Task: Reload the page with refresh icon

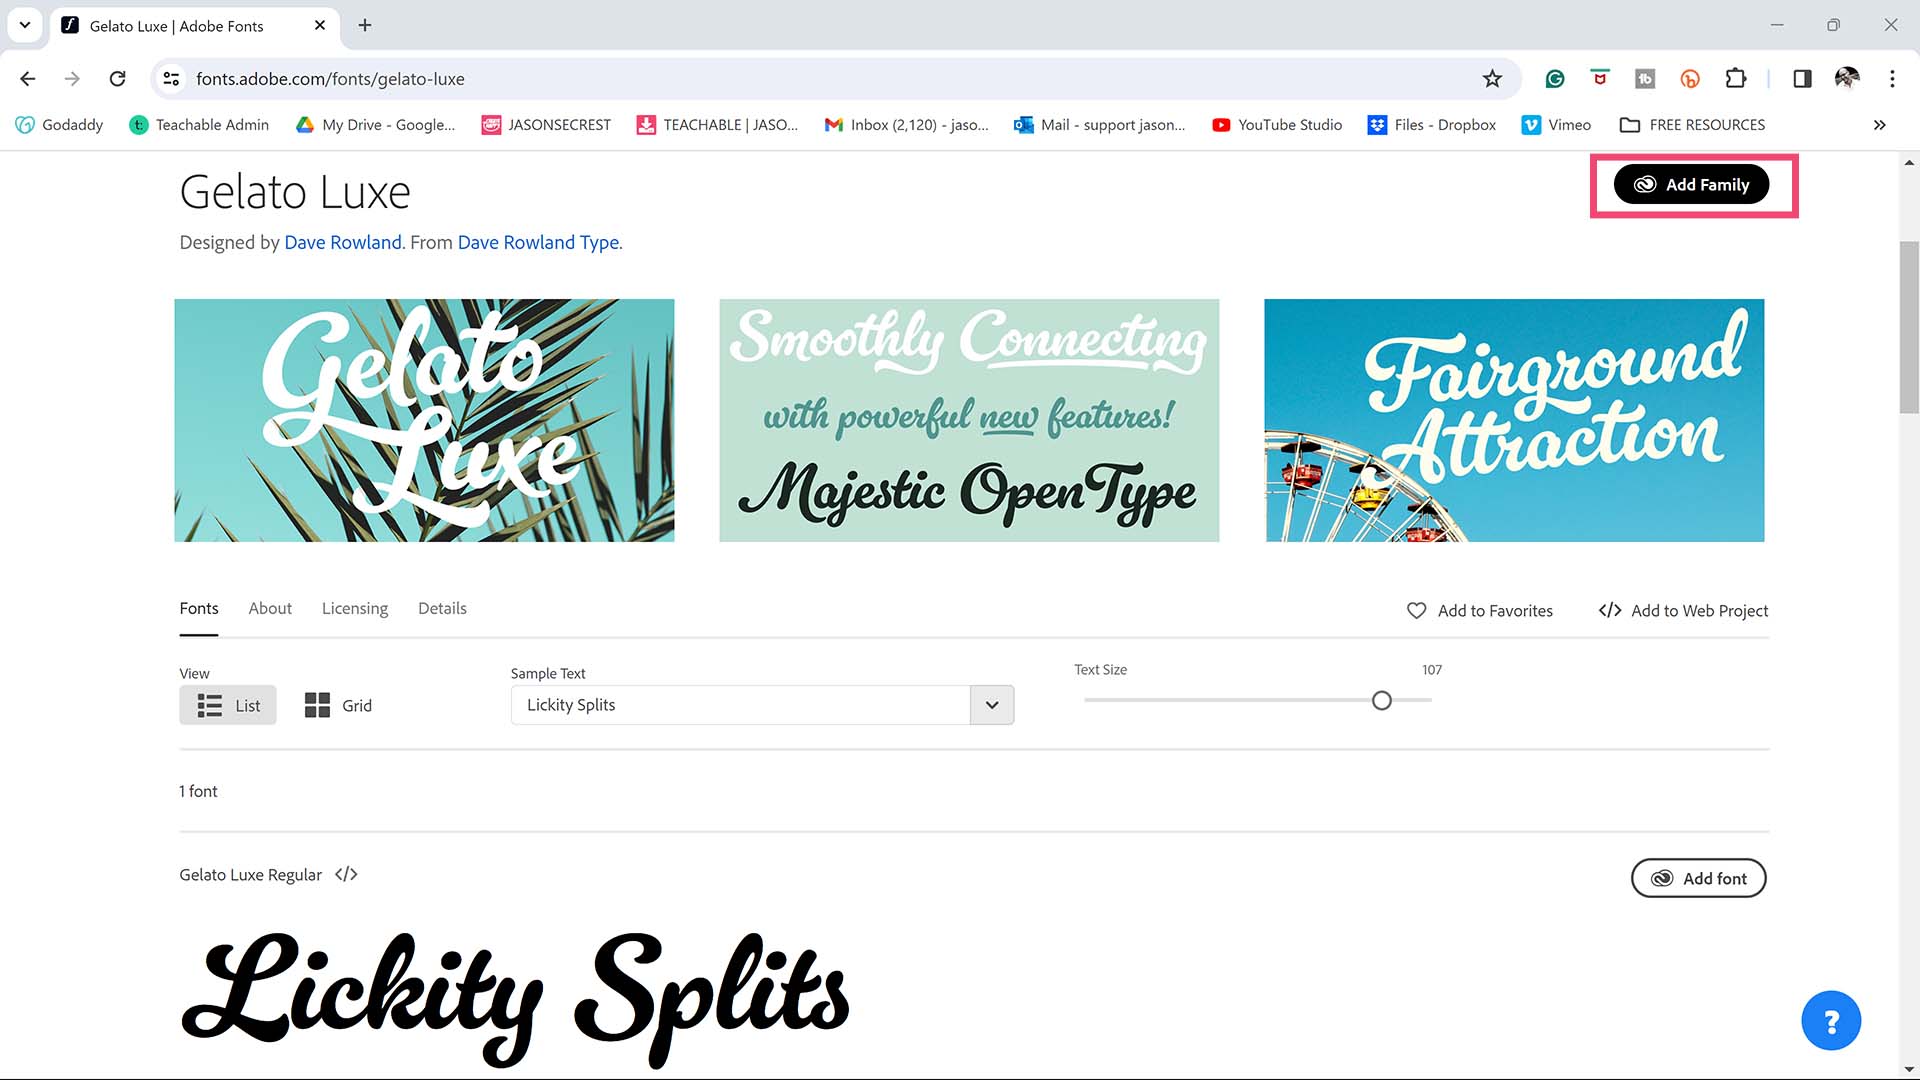Action: (x=117, y=79)
